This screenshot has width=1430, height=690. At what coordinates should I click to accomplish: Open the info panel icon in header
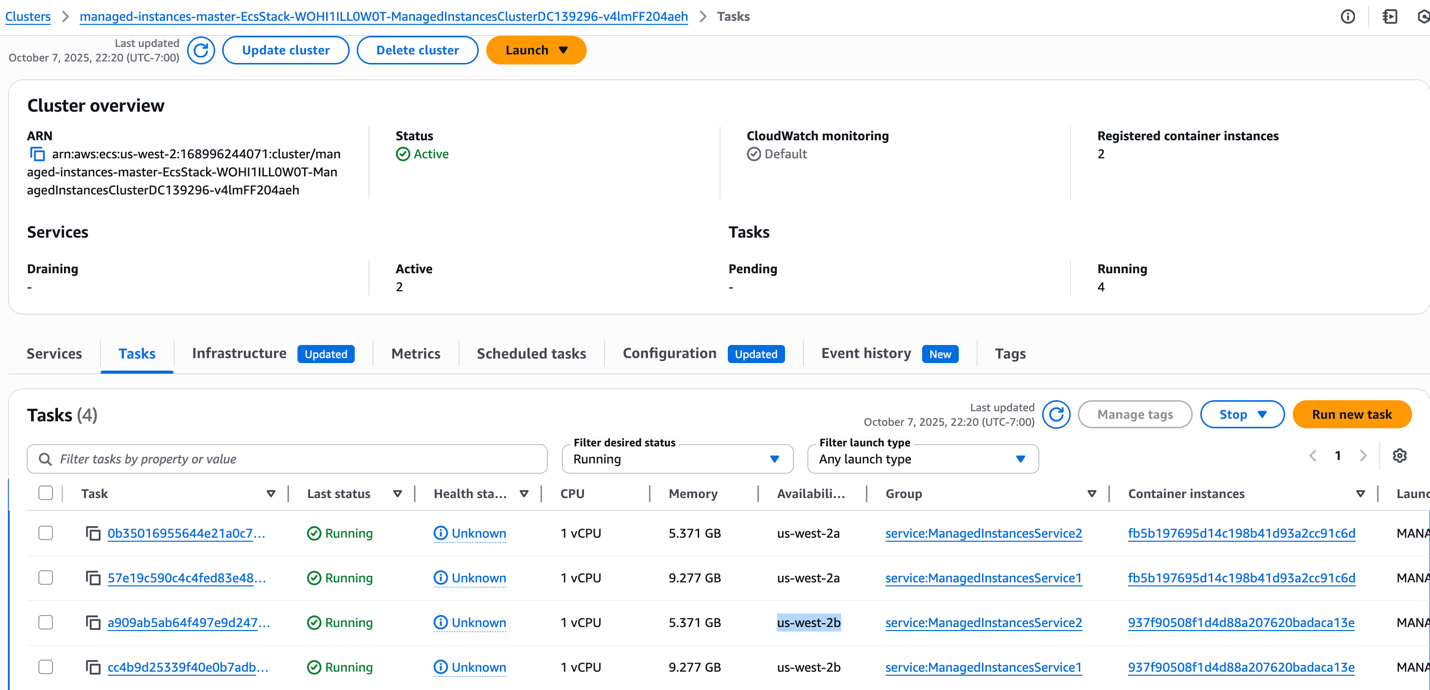click(x=1348, y=16)
